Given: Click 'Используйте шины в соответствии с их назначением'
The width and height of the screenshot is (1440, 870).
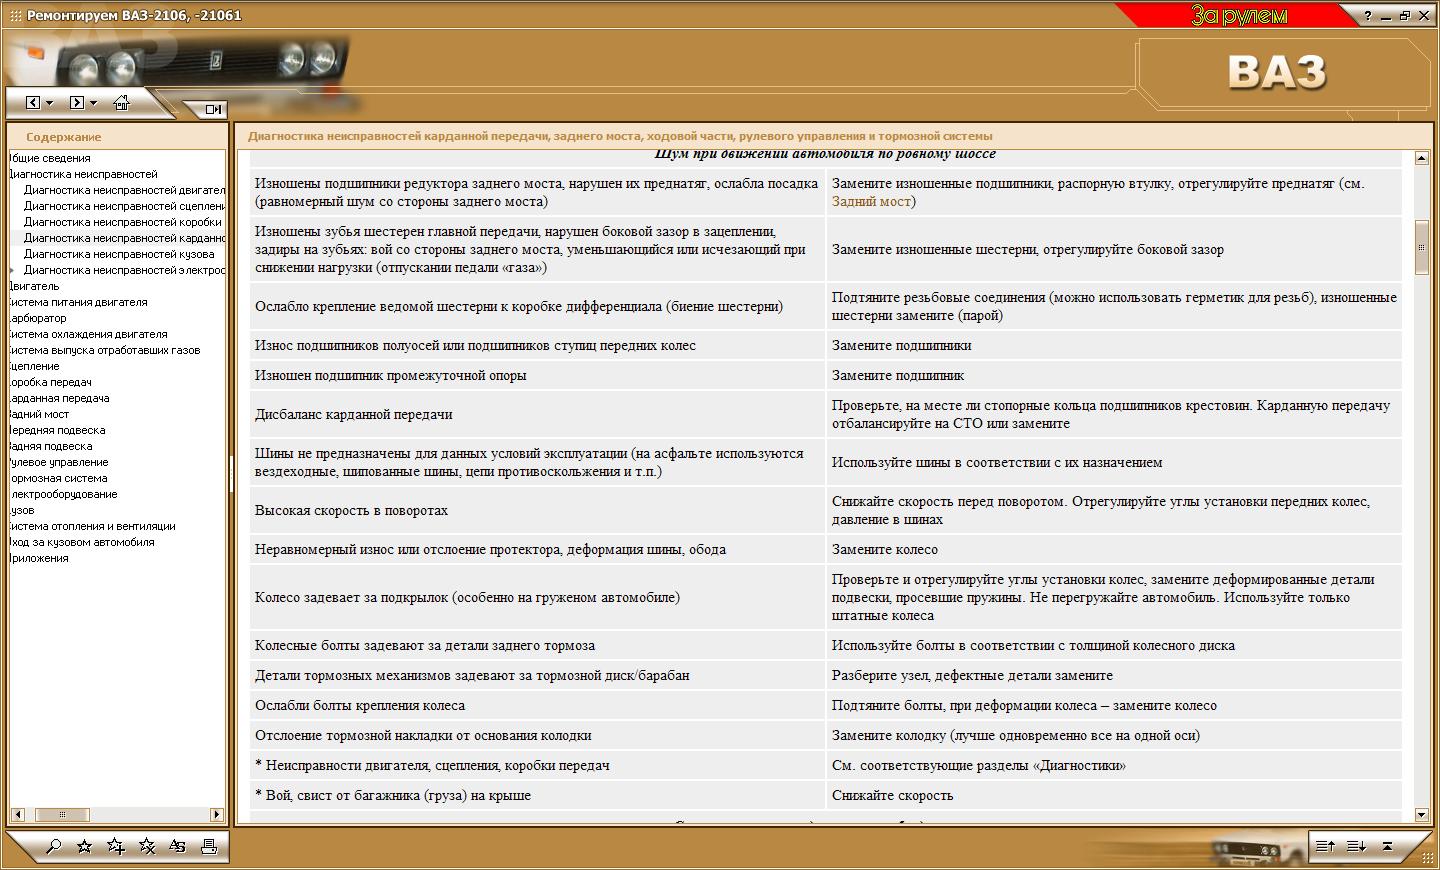Looking at the screenshot, I should coord(997,462).
